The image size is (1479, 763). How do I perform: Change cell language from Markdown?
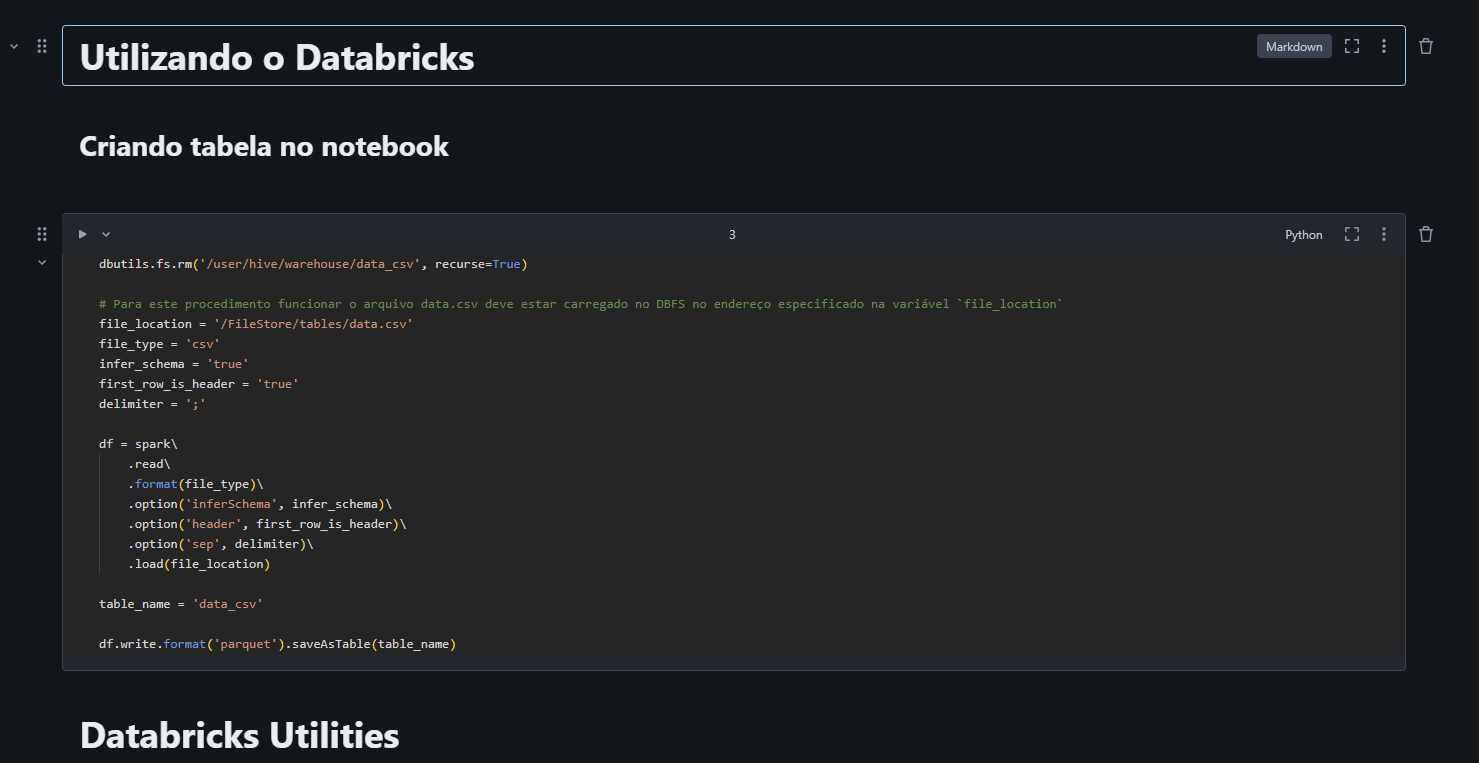[1294, 46]
